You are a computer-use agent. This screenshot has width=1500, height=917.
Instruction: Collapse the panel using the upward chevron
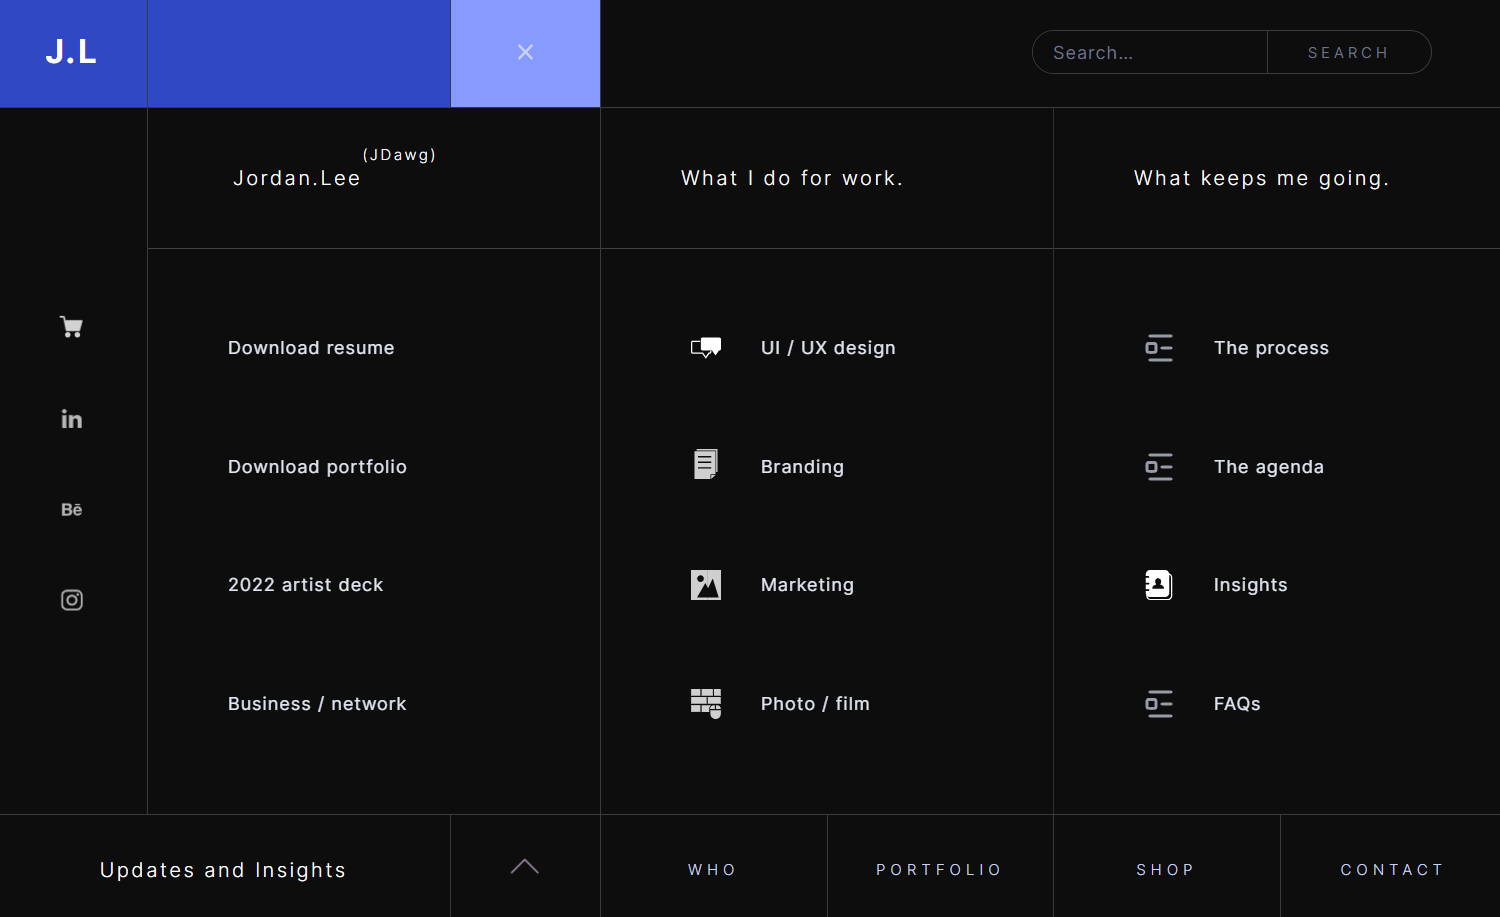coord(525,866)
